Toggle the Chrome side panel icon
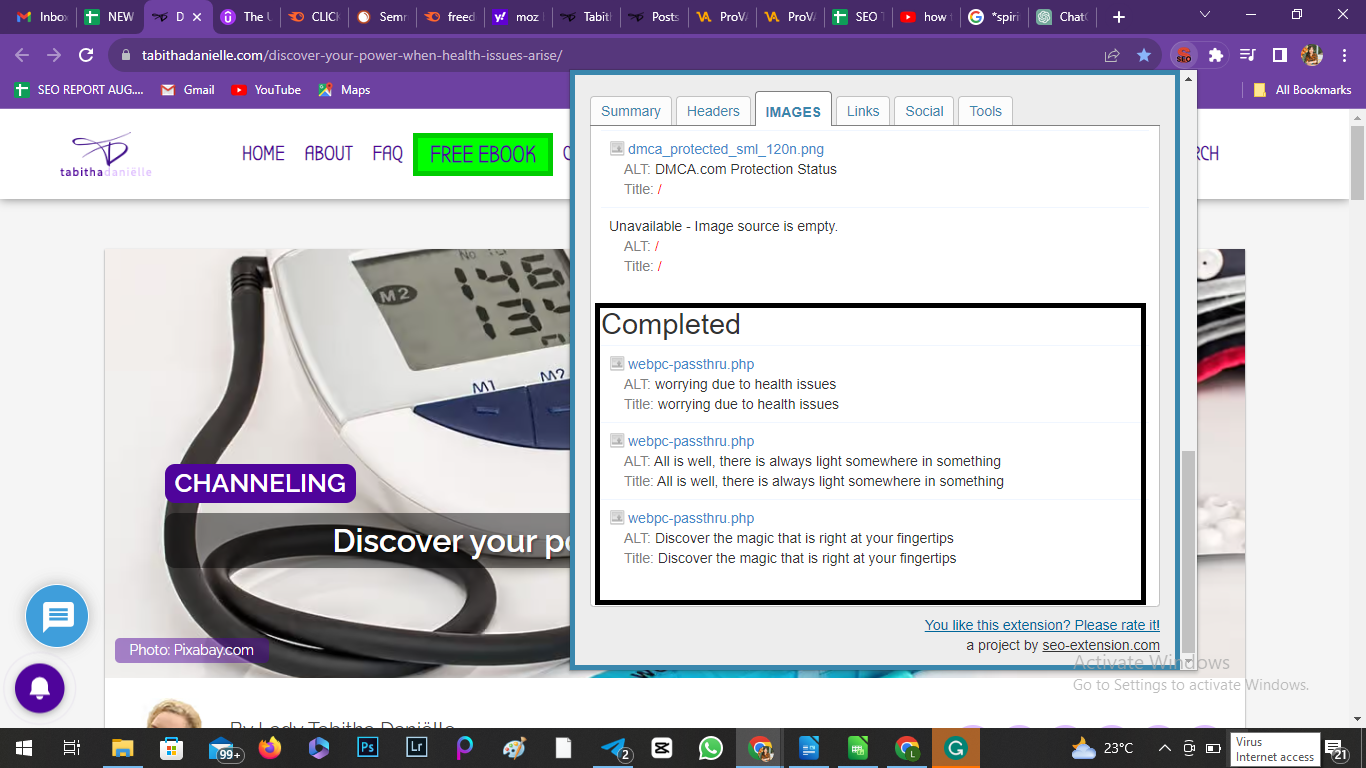 1279,56
